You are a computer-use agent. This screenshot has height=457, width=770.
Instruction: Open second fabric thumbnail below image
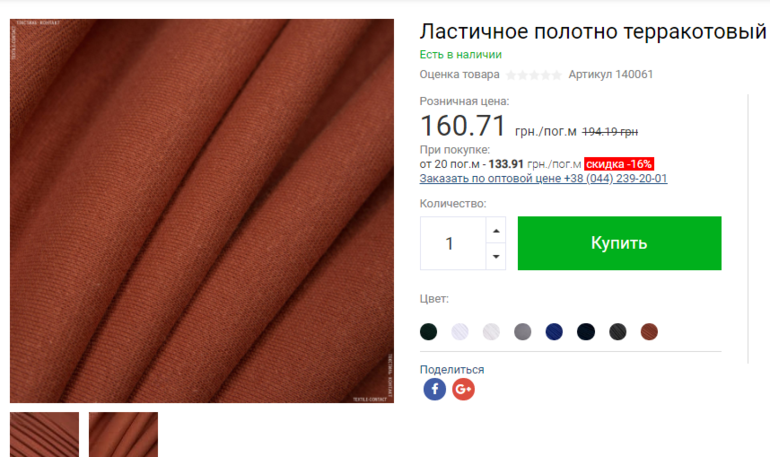click(x=123, y=434)
